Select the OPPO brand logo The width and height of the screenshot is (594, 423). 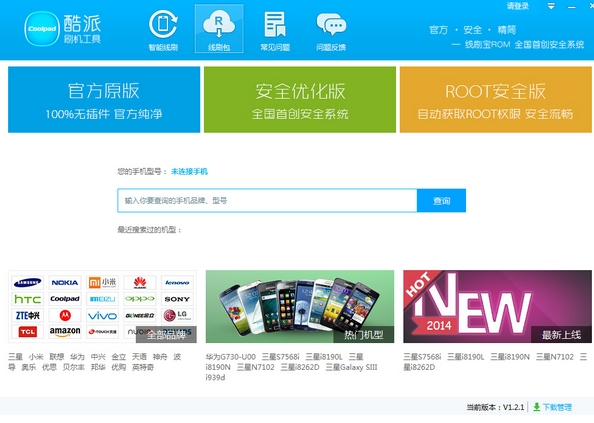point(140,299)
